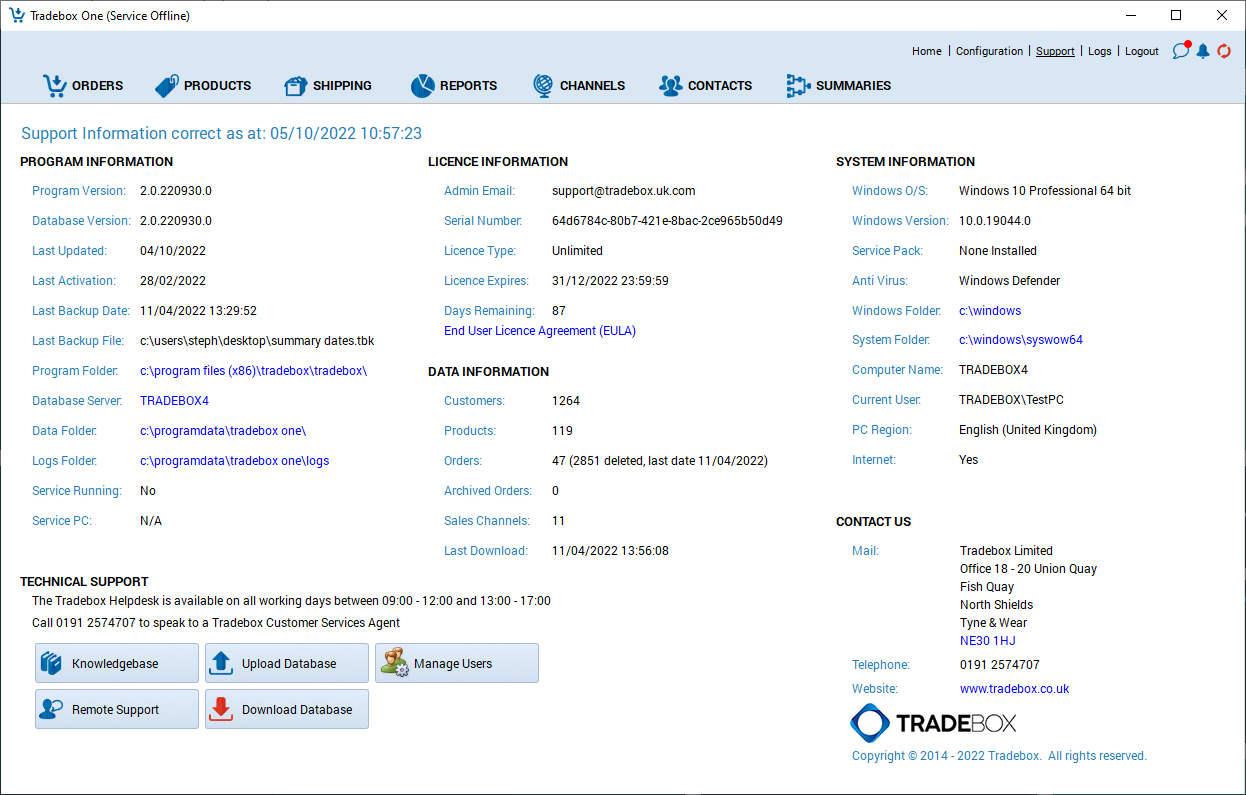
Task: Open the SHIPPING menu
Action: (342, 86)
